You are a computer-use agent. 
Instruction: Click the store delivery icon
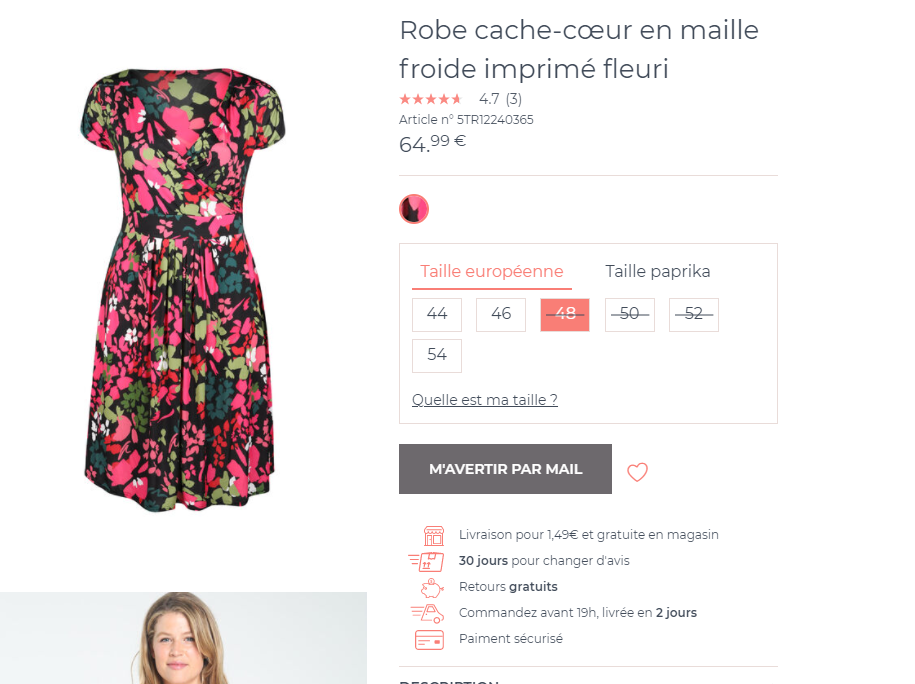432,534
